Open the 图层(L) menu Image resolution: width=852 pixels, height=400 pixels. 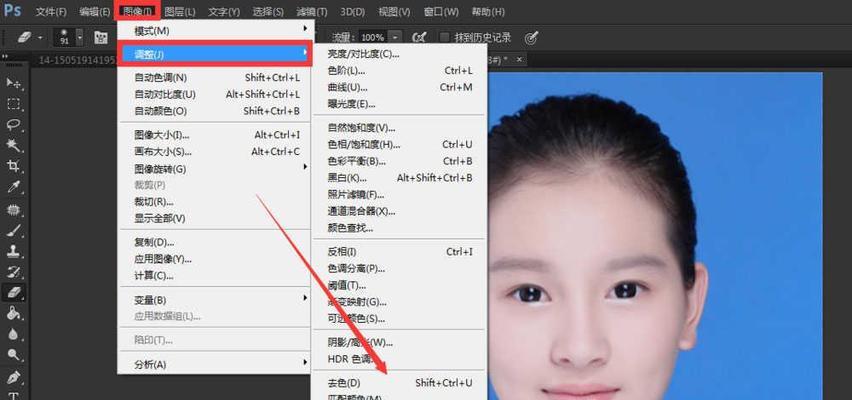(180, 11)
